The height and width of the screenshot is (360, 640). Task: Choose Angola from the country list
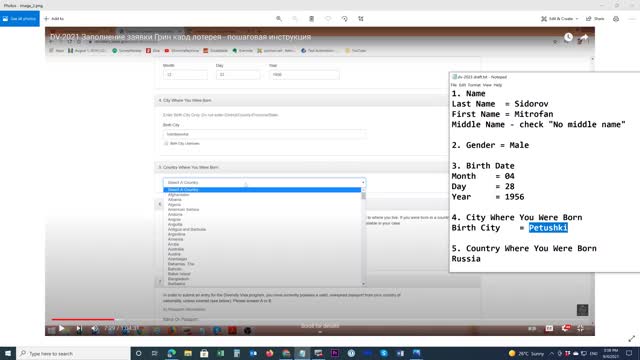[x=174, y=220]
